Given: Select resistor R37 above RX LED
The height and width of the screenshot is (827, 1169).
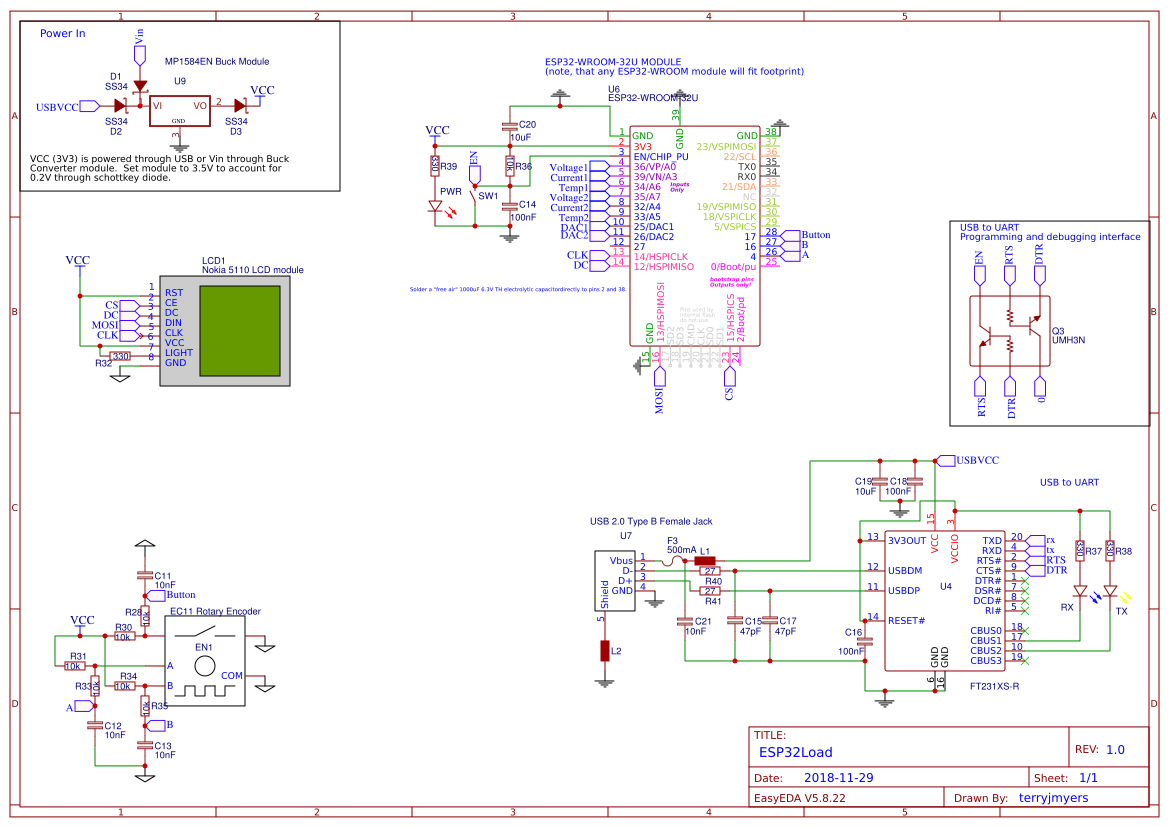Looking at the screenshot, I should 1079,550.
